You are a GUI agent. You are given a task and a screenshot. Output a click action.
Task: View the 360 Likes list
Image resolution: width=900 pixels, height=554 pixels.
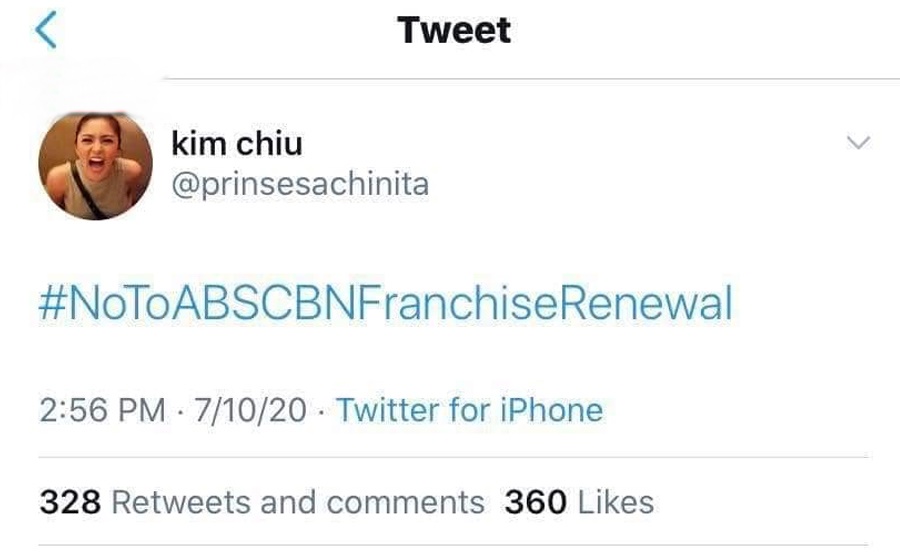pyautogui.click(x=579, y=502)
